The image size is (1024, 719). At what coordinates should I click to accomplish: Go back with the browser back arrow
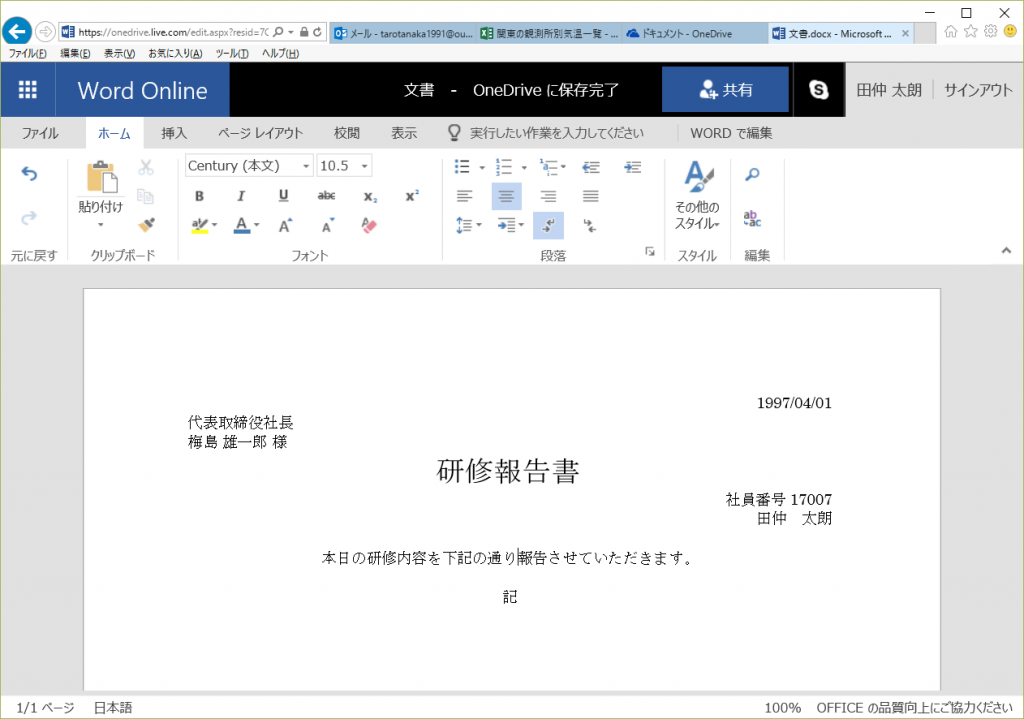18,31
